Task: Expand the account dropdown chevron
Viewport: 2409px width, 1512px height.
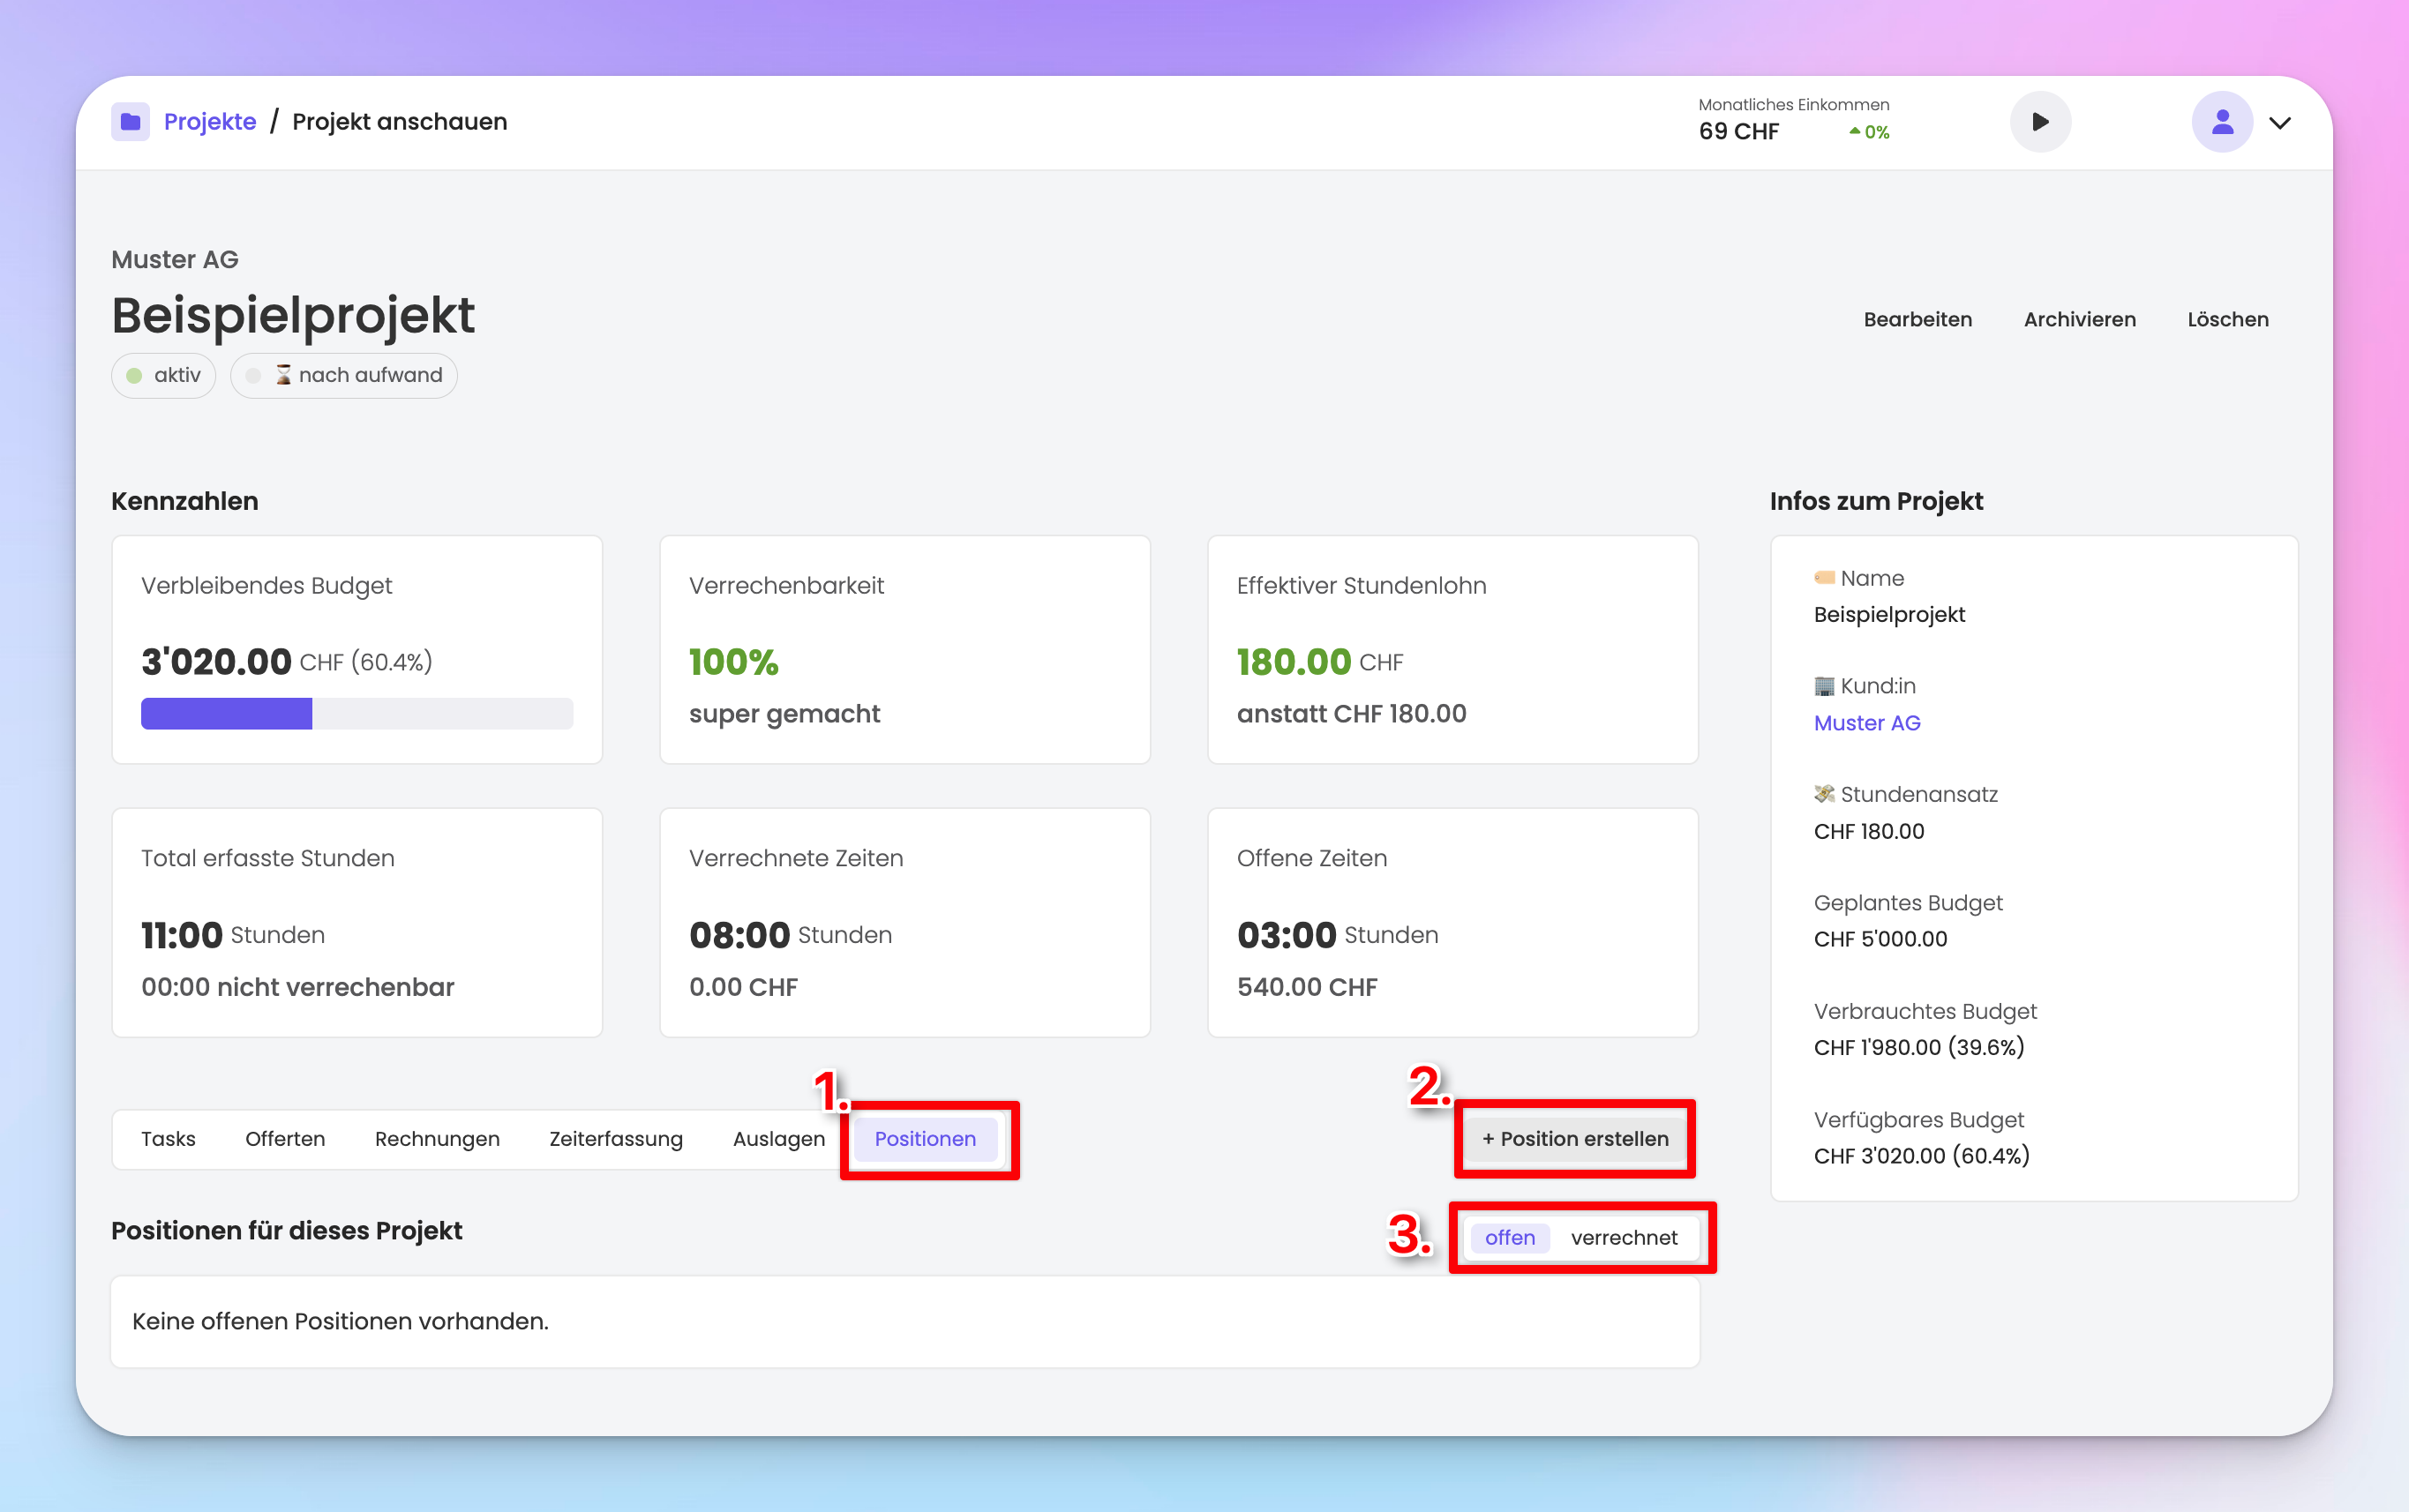Action: tap(2280, 123)
